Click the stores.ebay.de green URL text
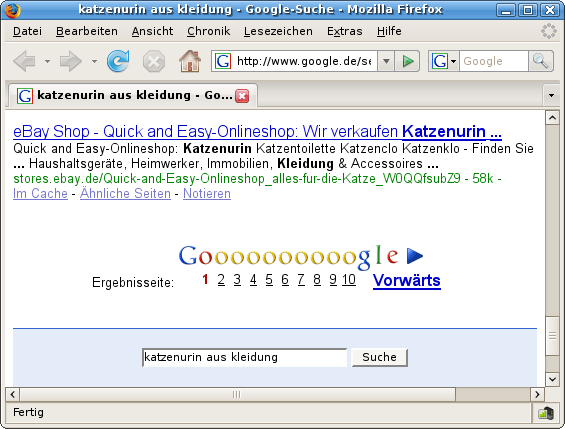This screenshot has width=565, height=429. click(x=237, y=179)
